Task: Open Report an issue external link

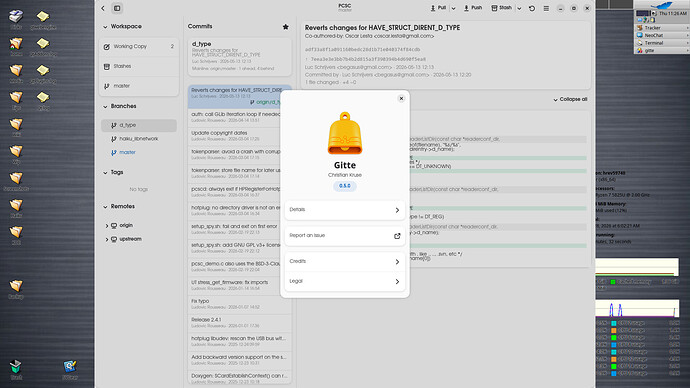Action: point(345,236)
